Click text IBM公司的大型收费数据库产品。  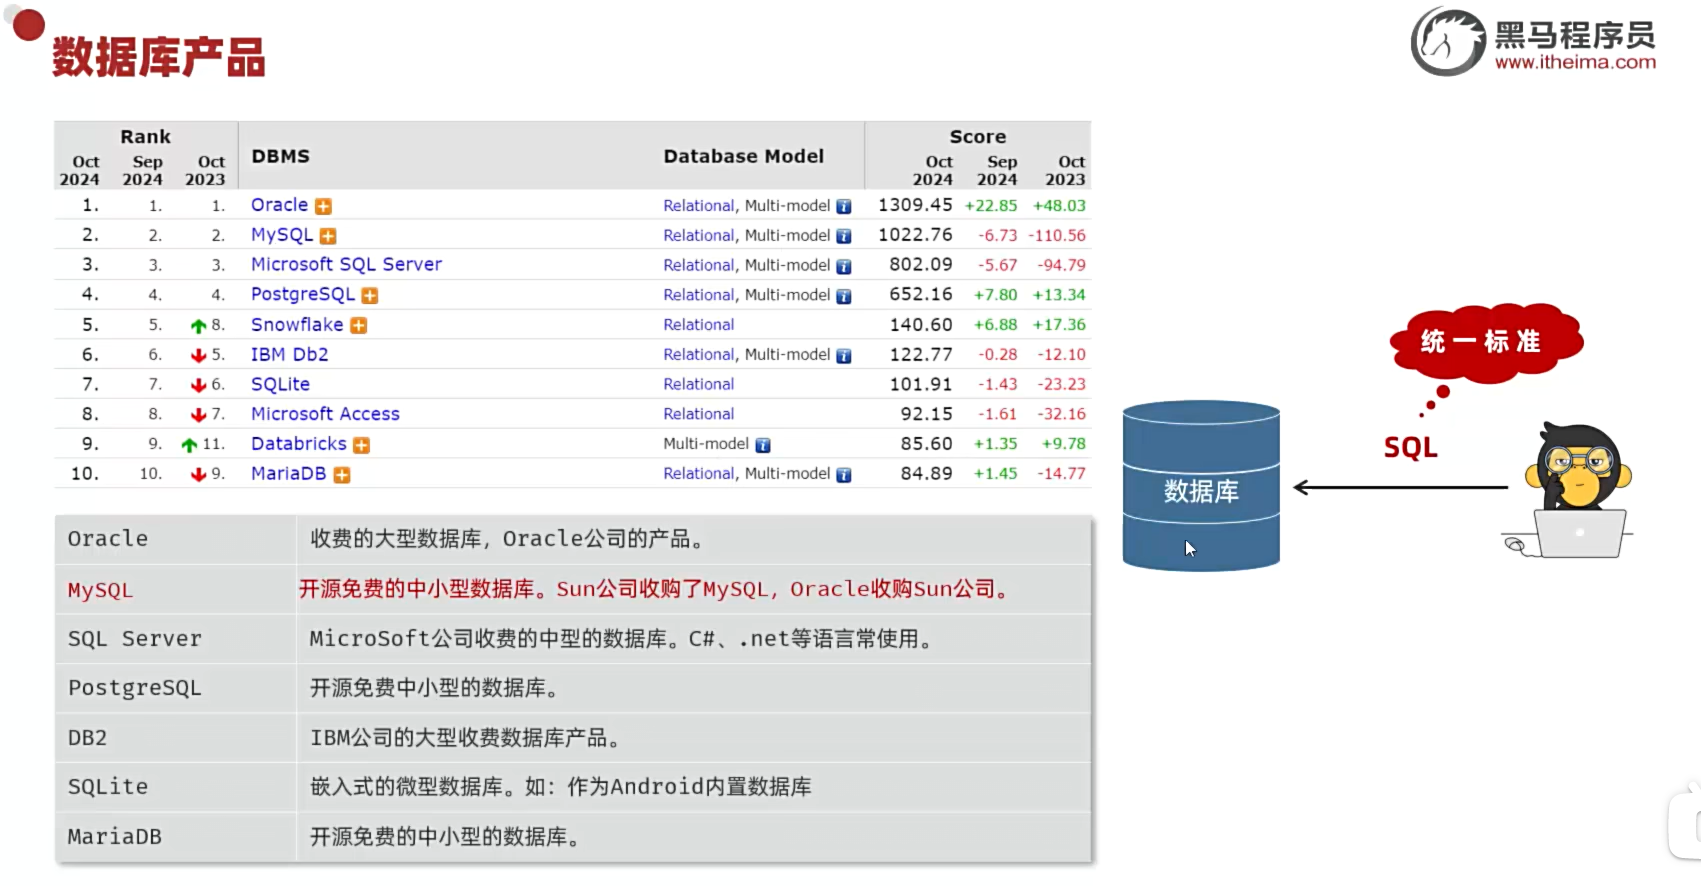point(466,738)
